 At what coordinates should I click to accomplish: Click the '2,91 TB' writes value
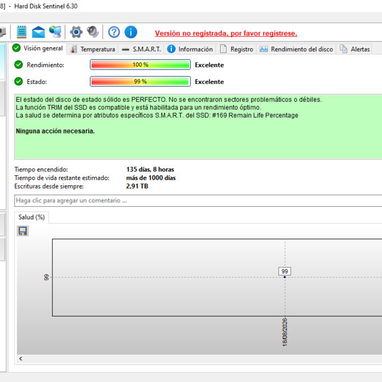(137, 186)
